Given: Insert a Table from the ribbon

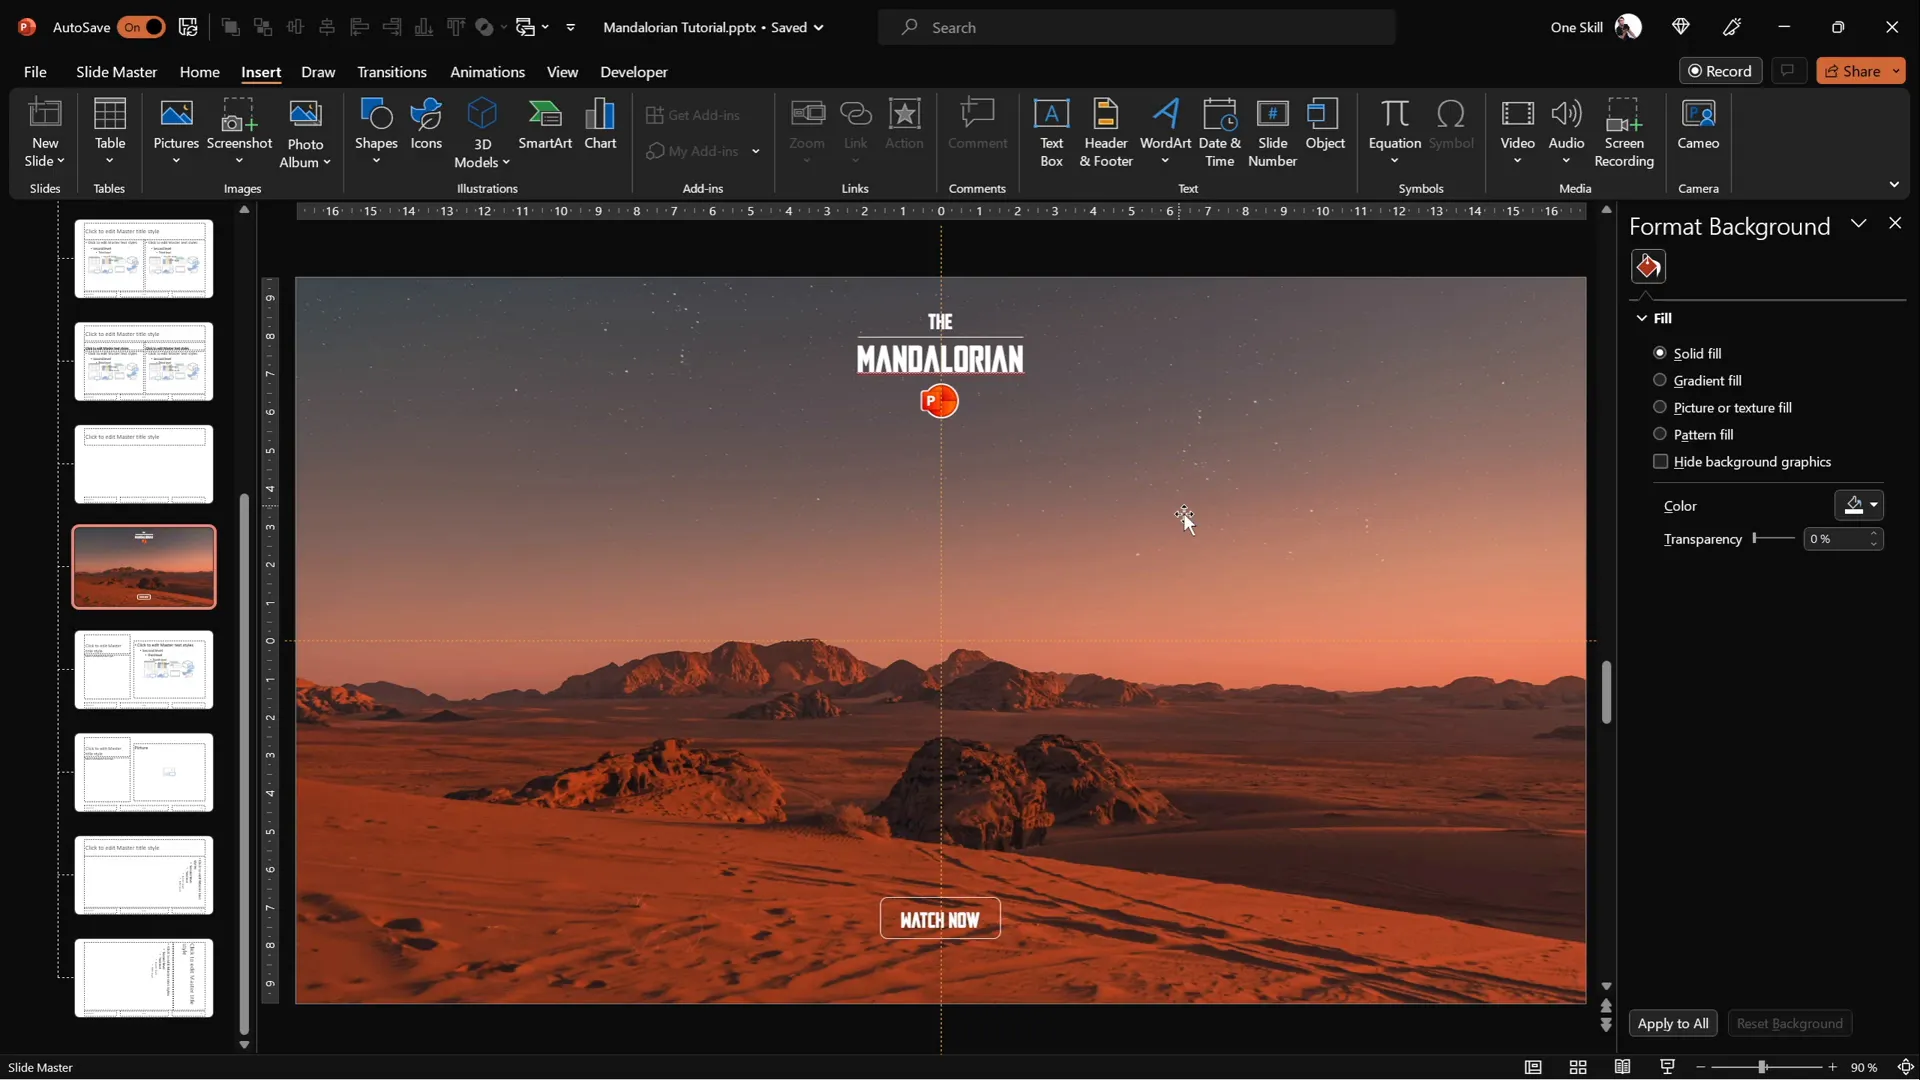Looking at the screenshot, I should [110, 131].
